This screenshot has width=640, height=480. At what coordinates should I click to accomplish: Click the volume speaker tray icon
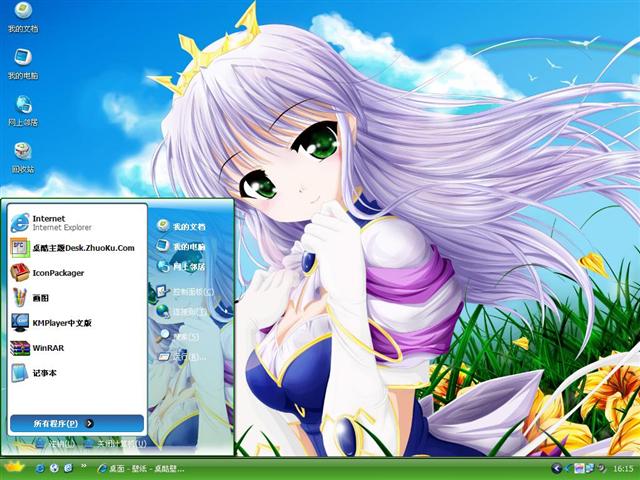(x=602, y=468)
